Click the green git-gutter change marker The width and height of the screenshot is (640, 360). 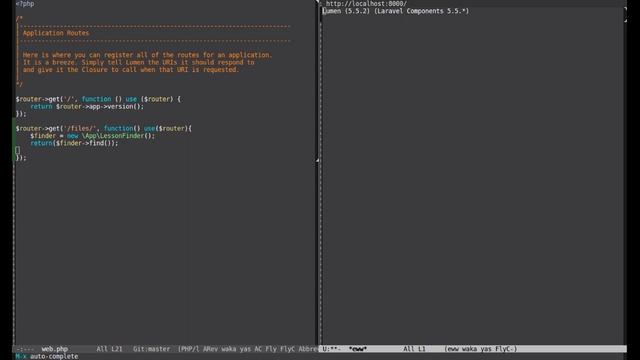click(14, 139)
